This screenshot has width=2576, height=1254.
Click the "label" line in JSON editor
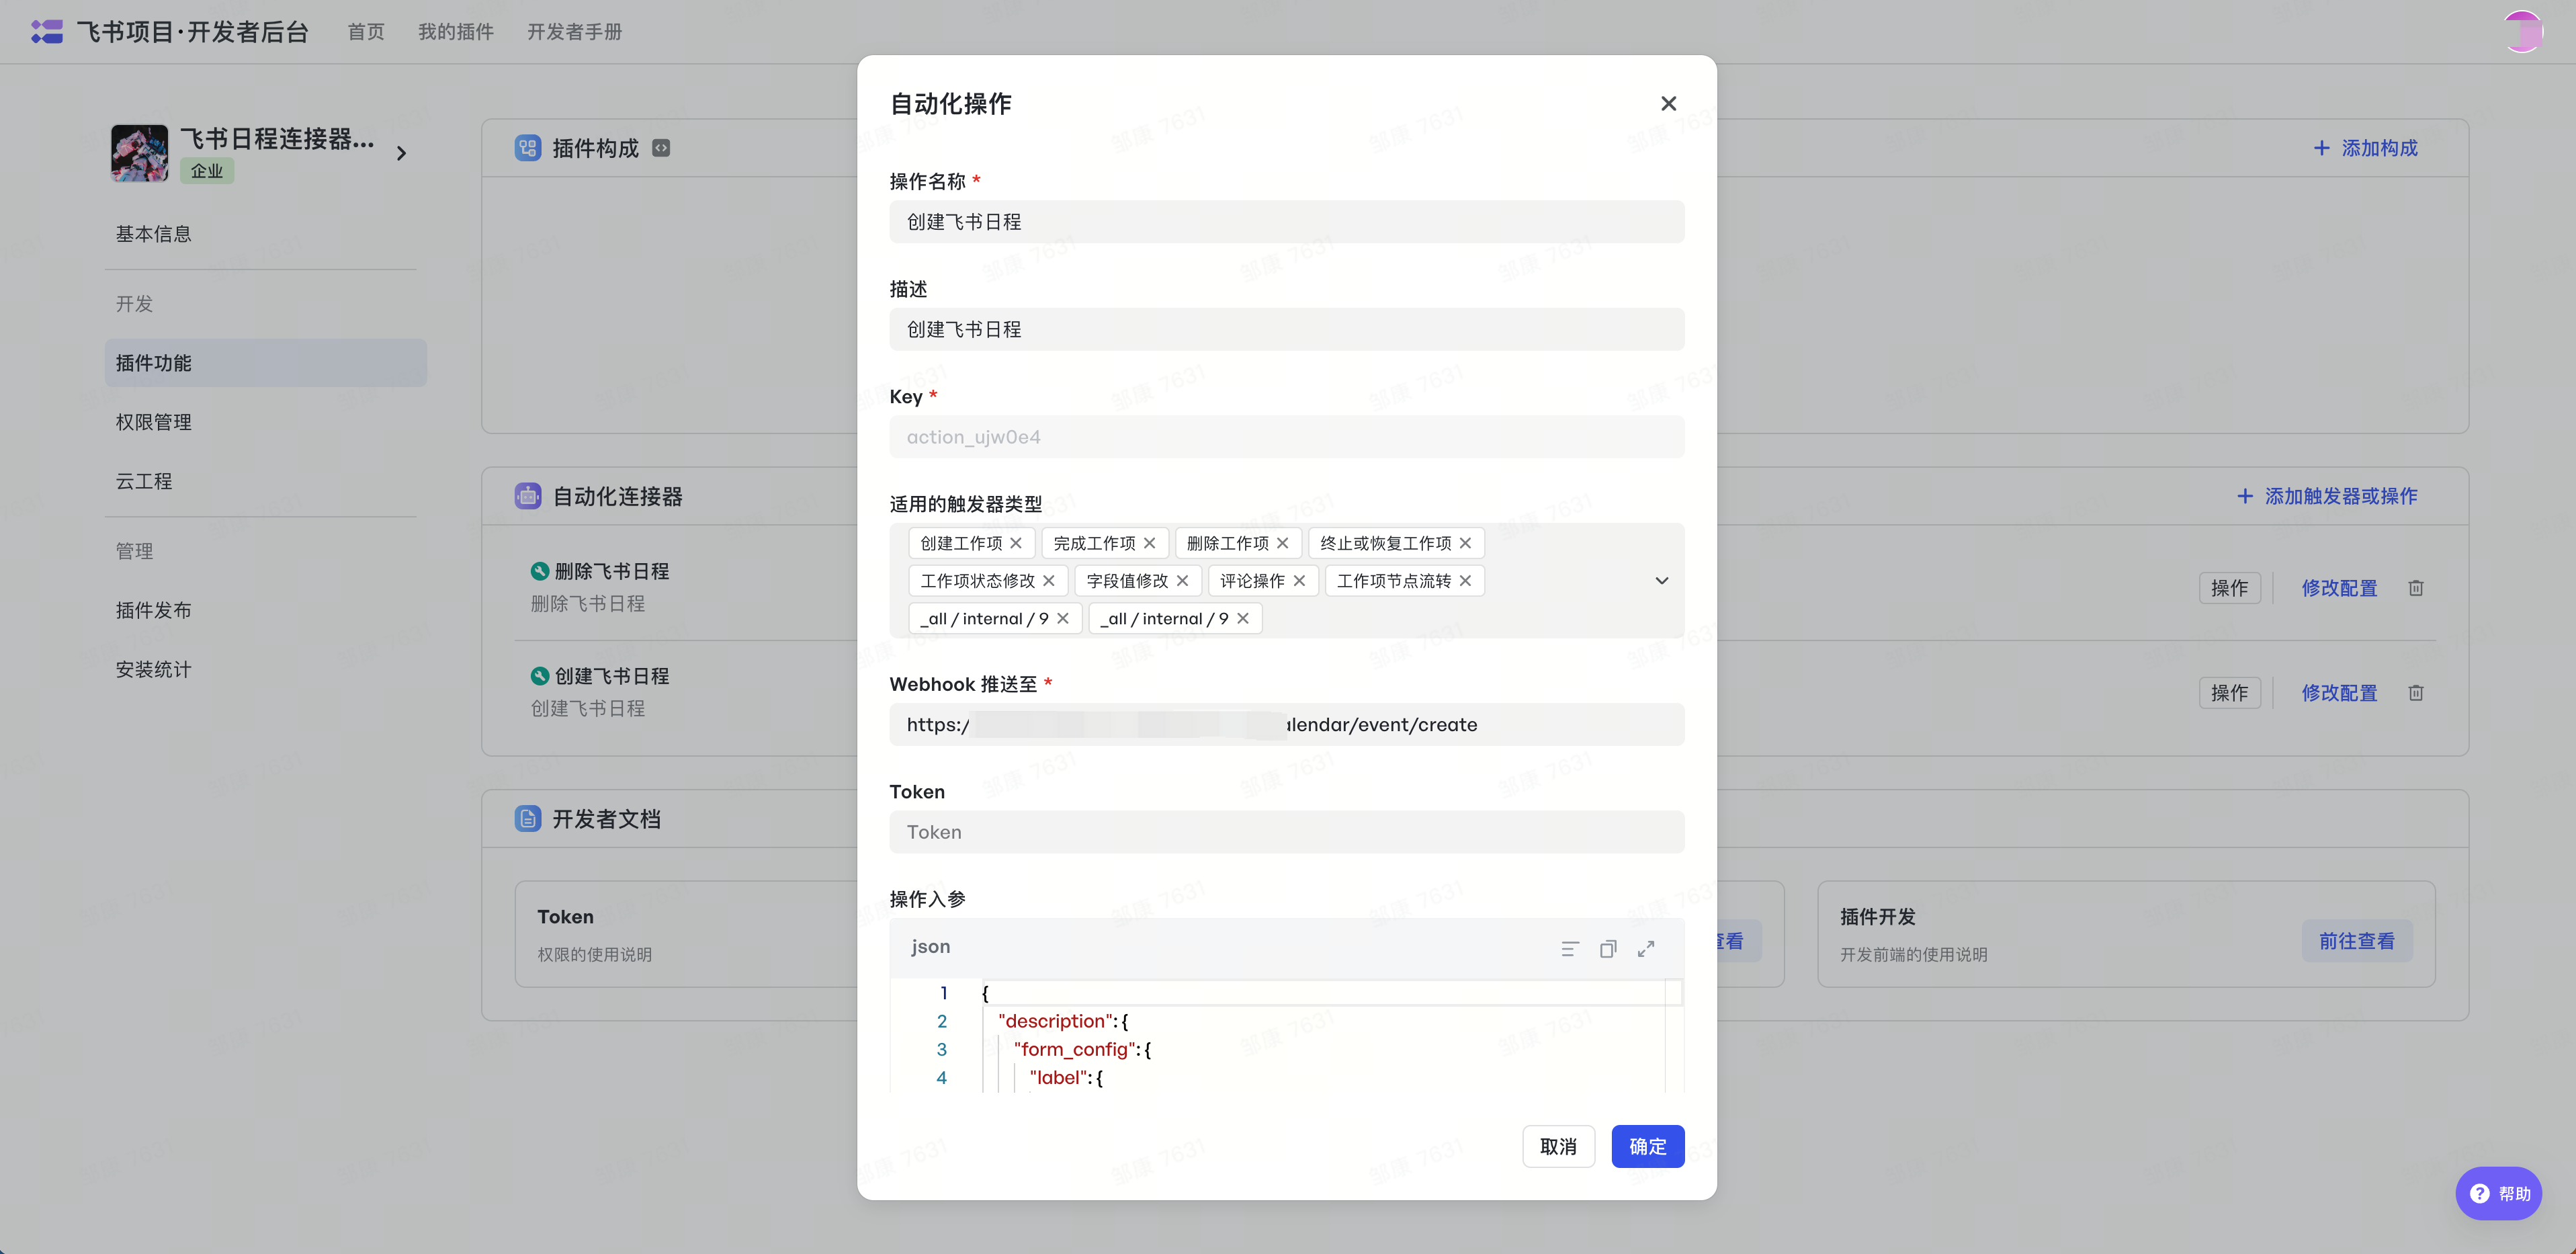1066,1077
